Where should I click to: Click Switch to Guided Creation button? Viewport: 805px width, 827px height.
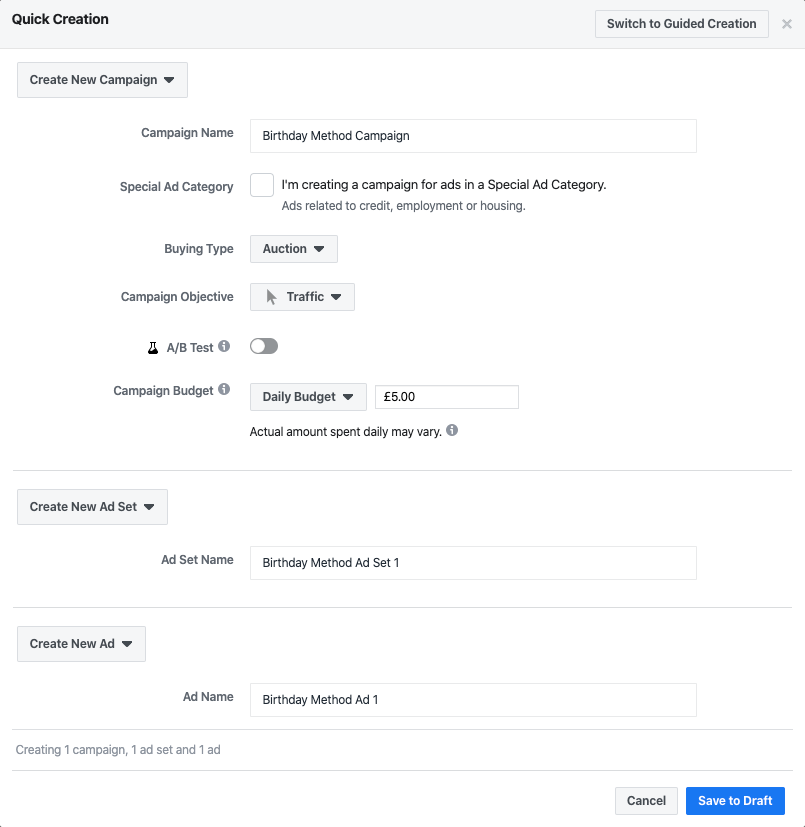[681, 24]
